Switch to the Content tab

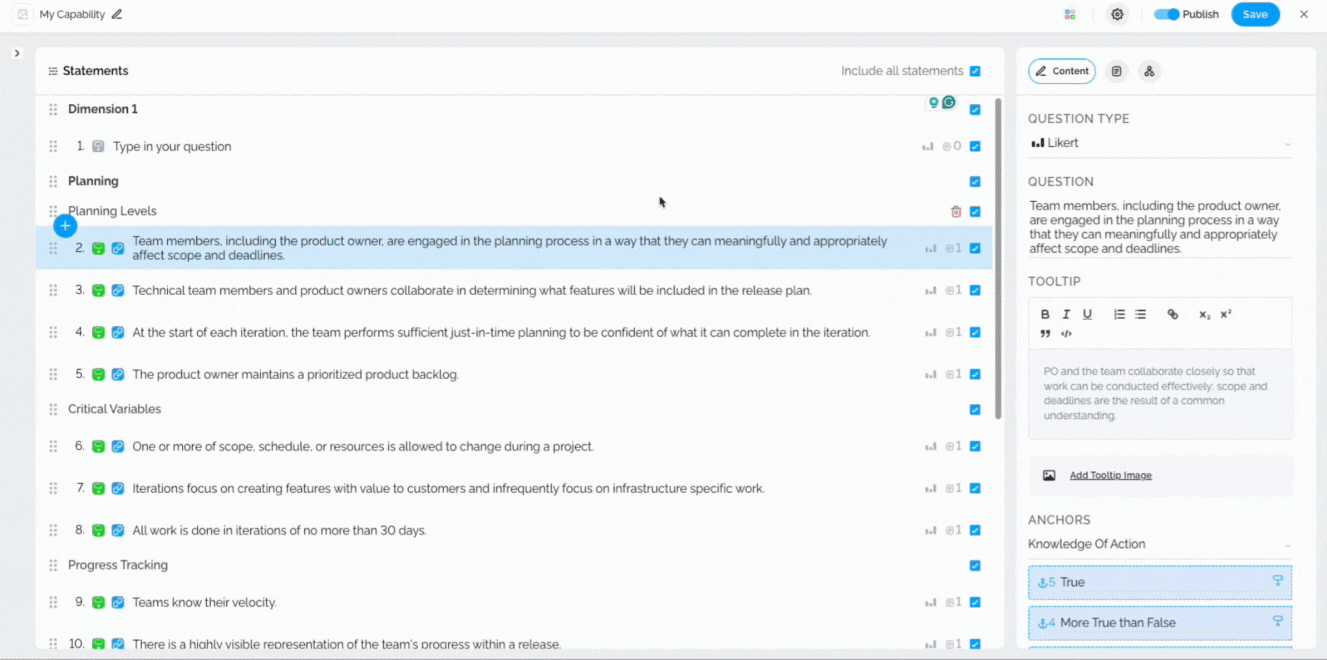point(1061,72)
